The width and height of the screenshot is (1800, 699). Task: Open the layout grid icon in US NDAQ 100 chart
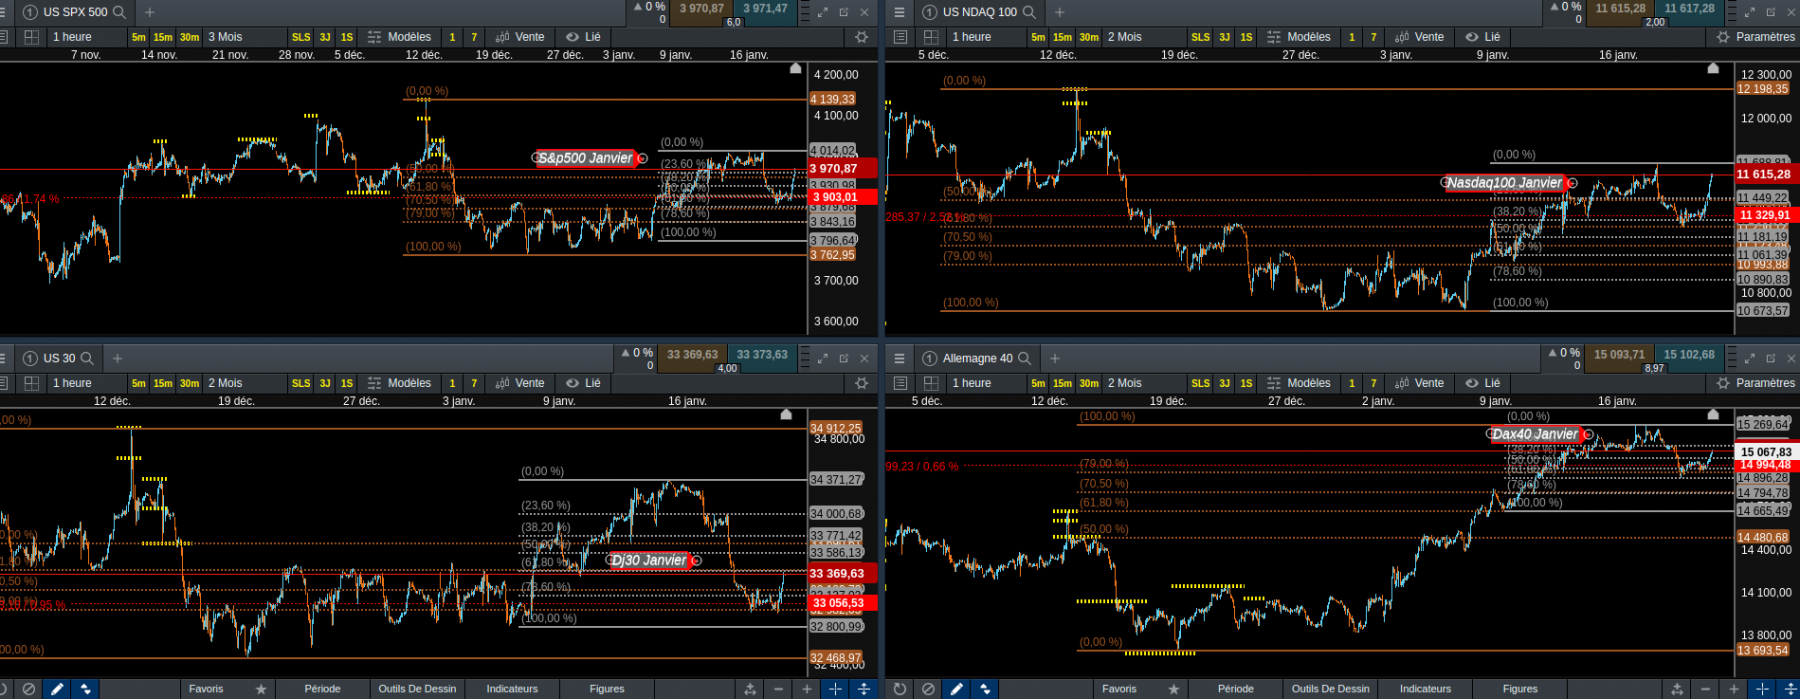click(930, 37)
